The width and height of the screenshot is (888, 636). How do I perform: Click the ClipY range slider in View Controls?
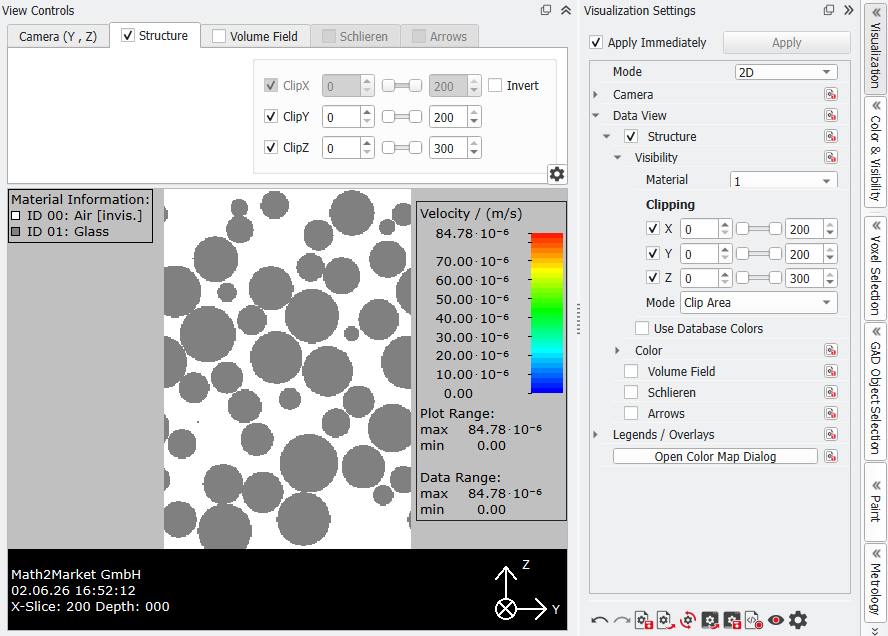click(x=402, y=117)
